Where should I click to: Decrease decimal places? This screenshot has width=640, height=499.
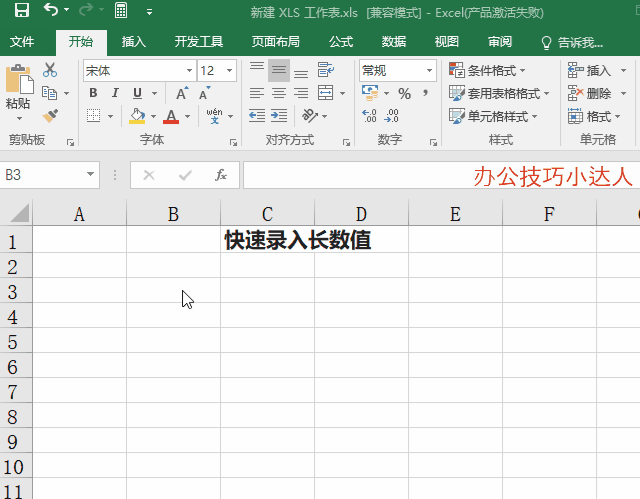tap(391, 116)
